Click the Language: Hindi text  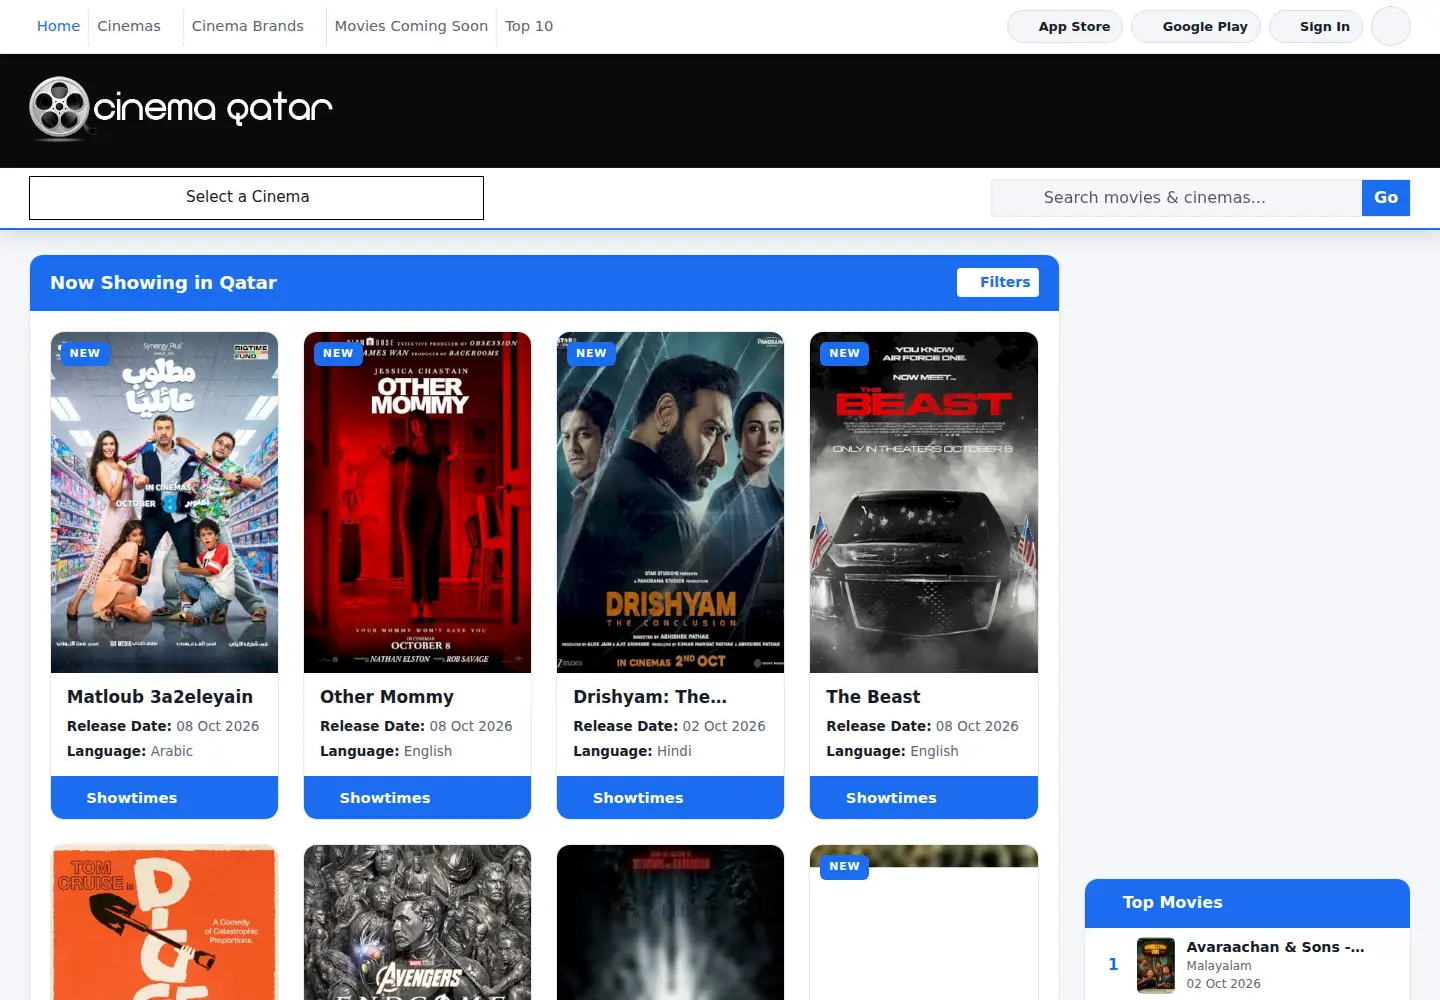pos(632,751)
